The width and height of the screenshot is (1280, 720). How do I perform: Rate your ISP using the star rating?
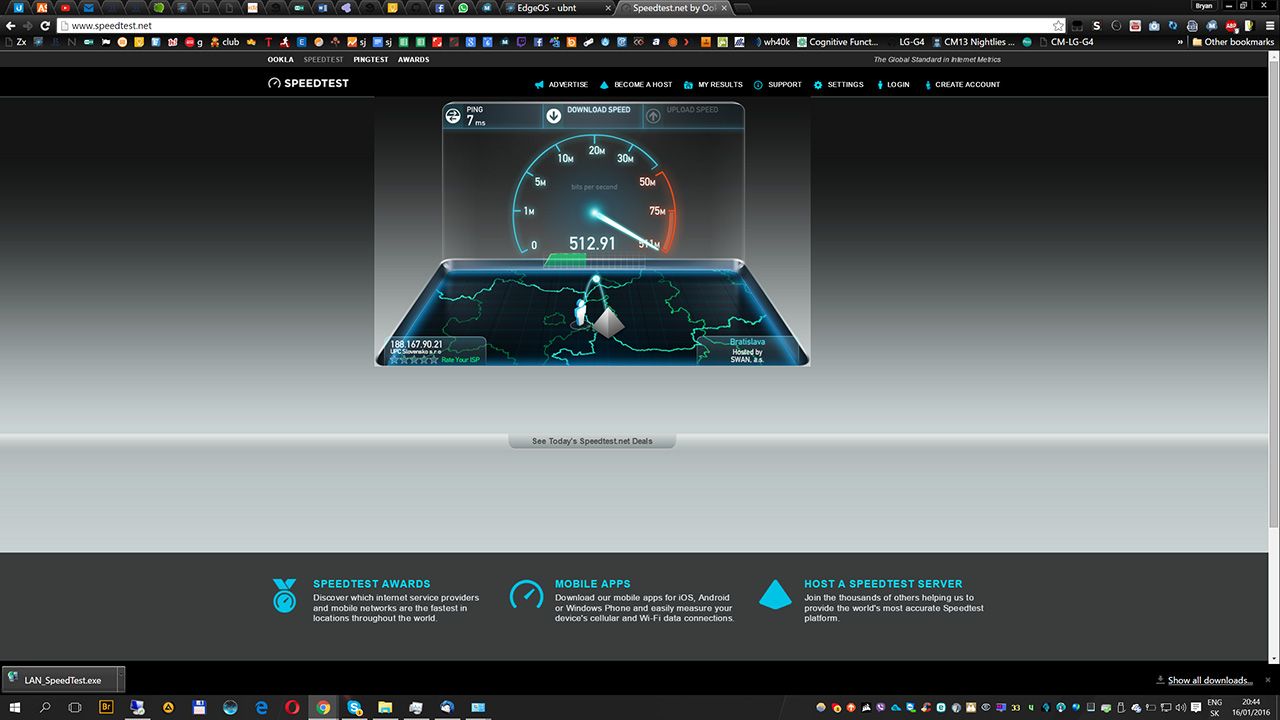click(x=414, y=359)
